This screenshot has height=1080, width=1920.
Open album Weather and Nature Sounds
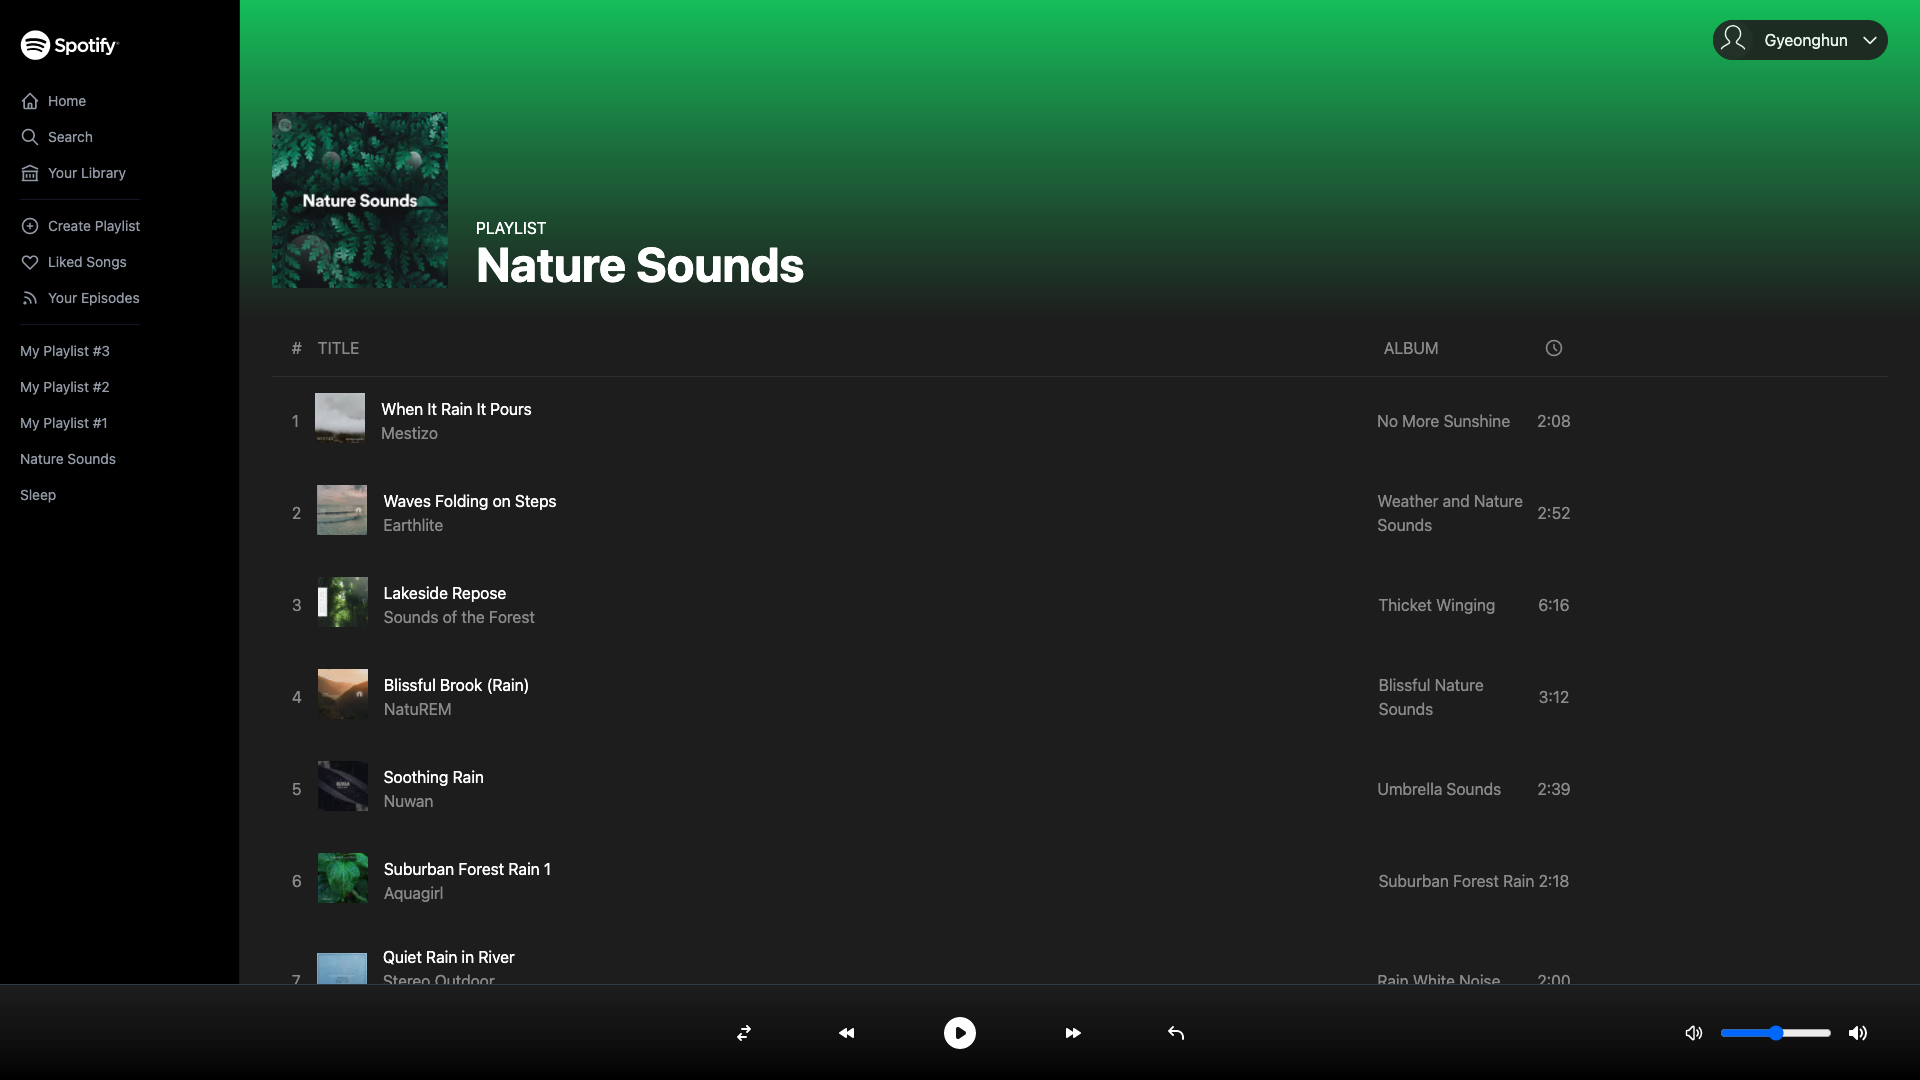tap(1450, 513)
